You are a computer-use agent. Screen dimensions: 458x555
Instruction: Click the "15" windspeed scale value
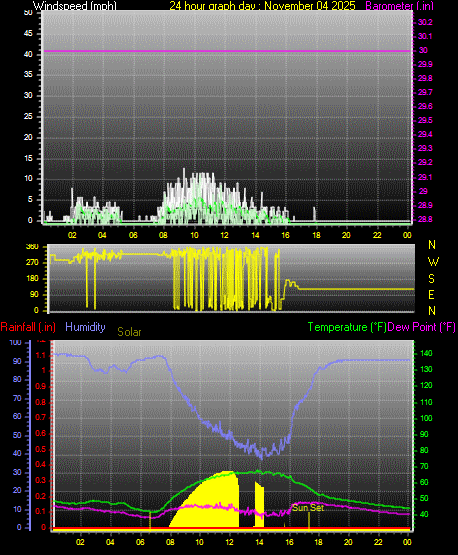(28, 158)
